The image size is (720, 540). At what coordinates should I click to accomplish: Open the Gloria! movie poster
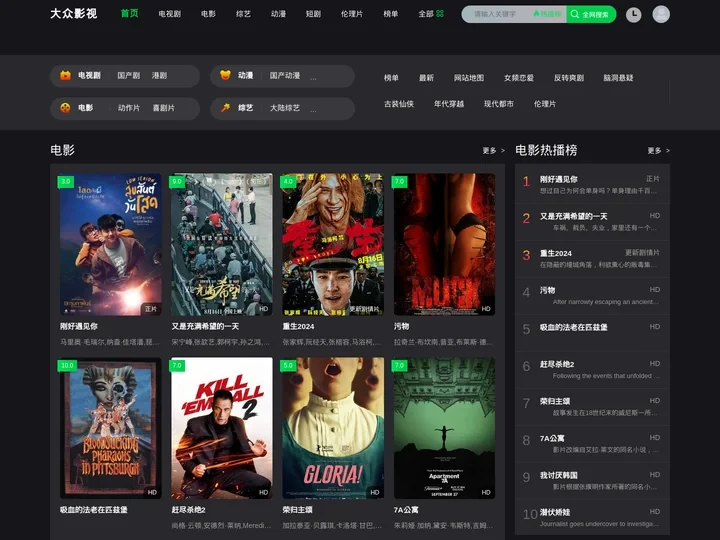point(333,428)
